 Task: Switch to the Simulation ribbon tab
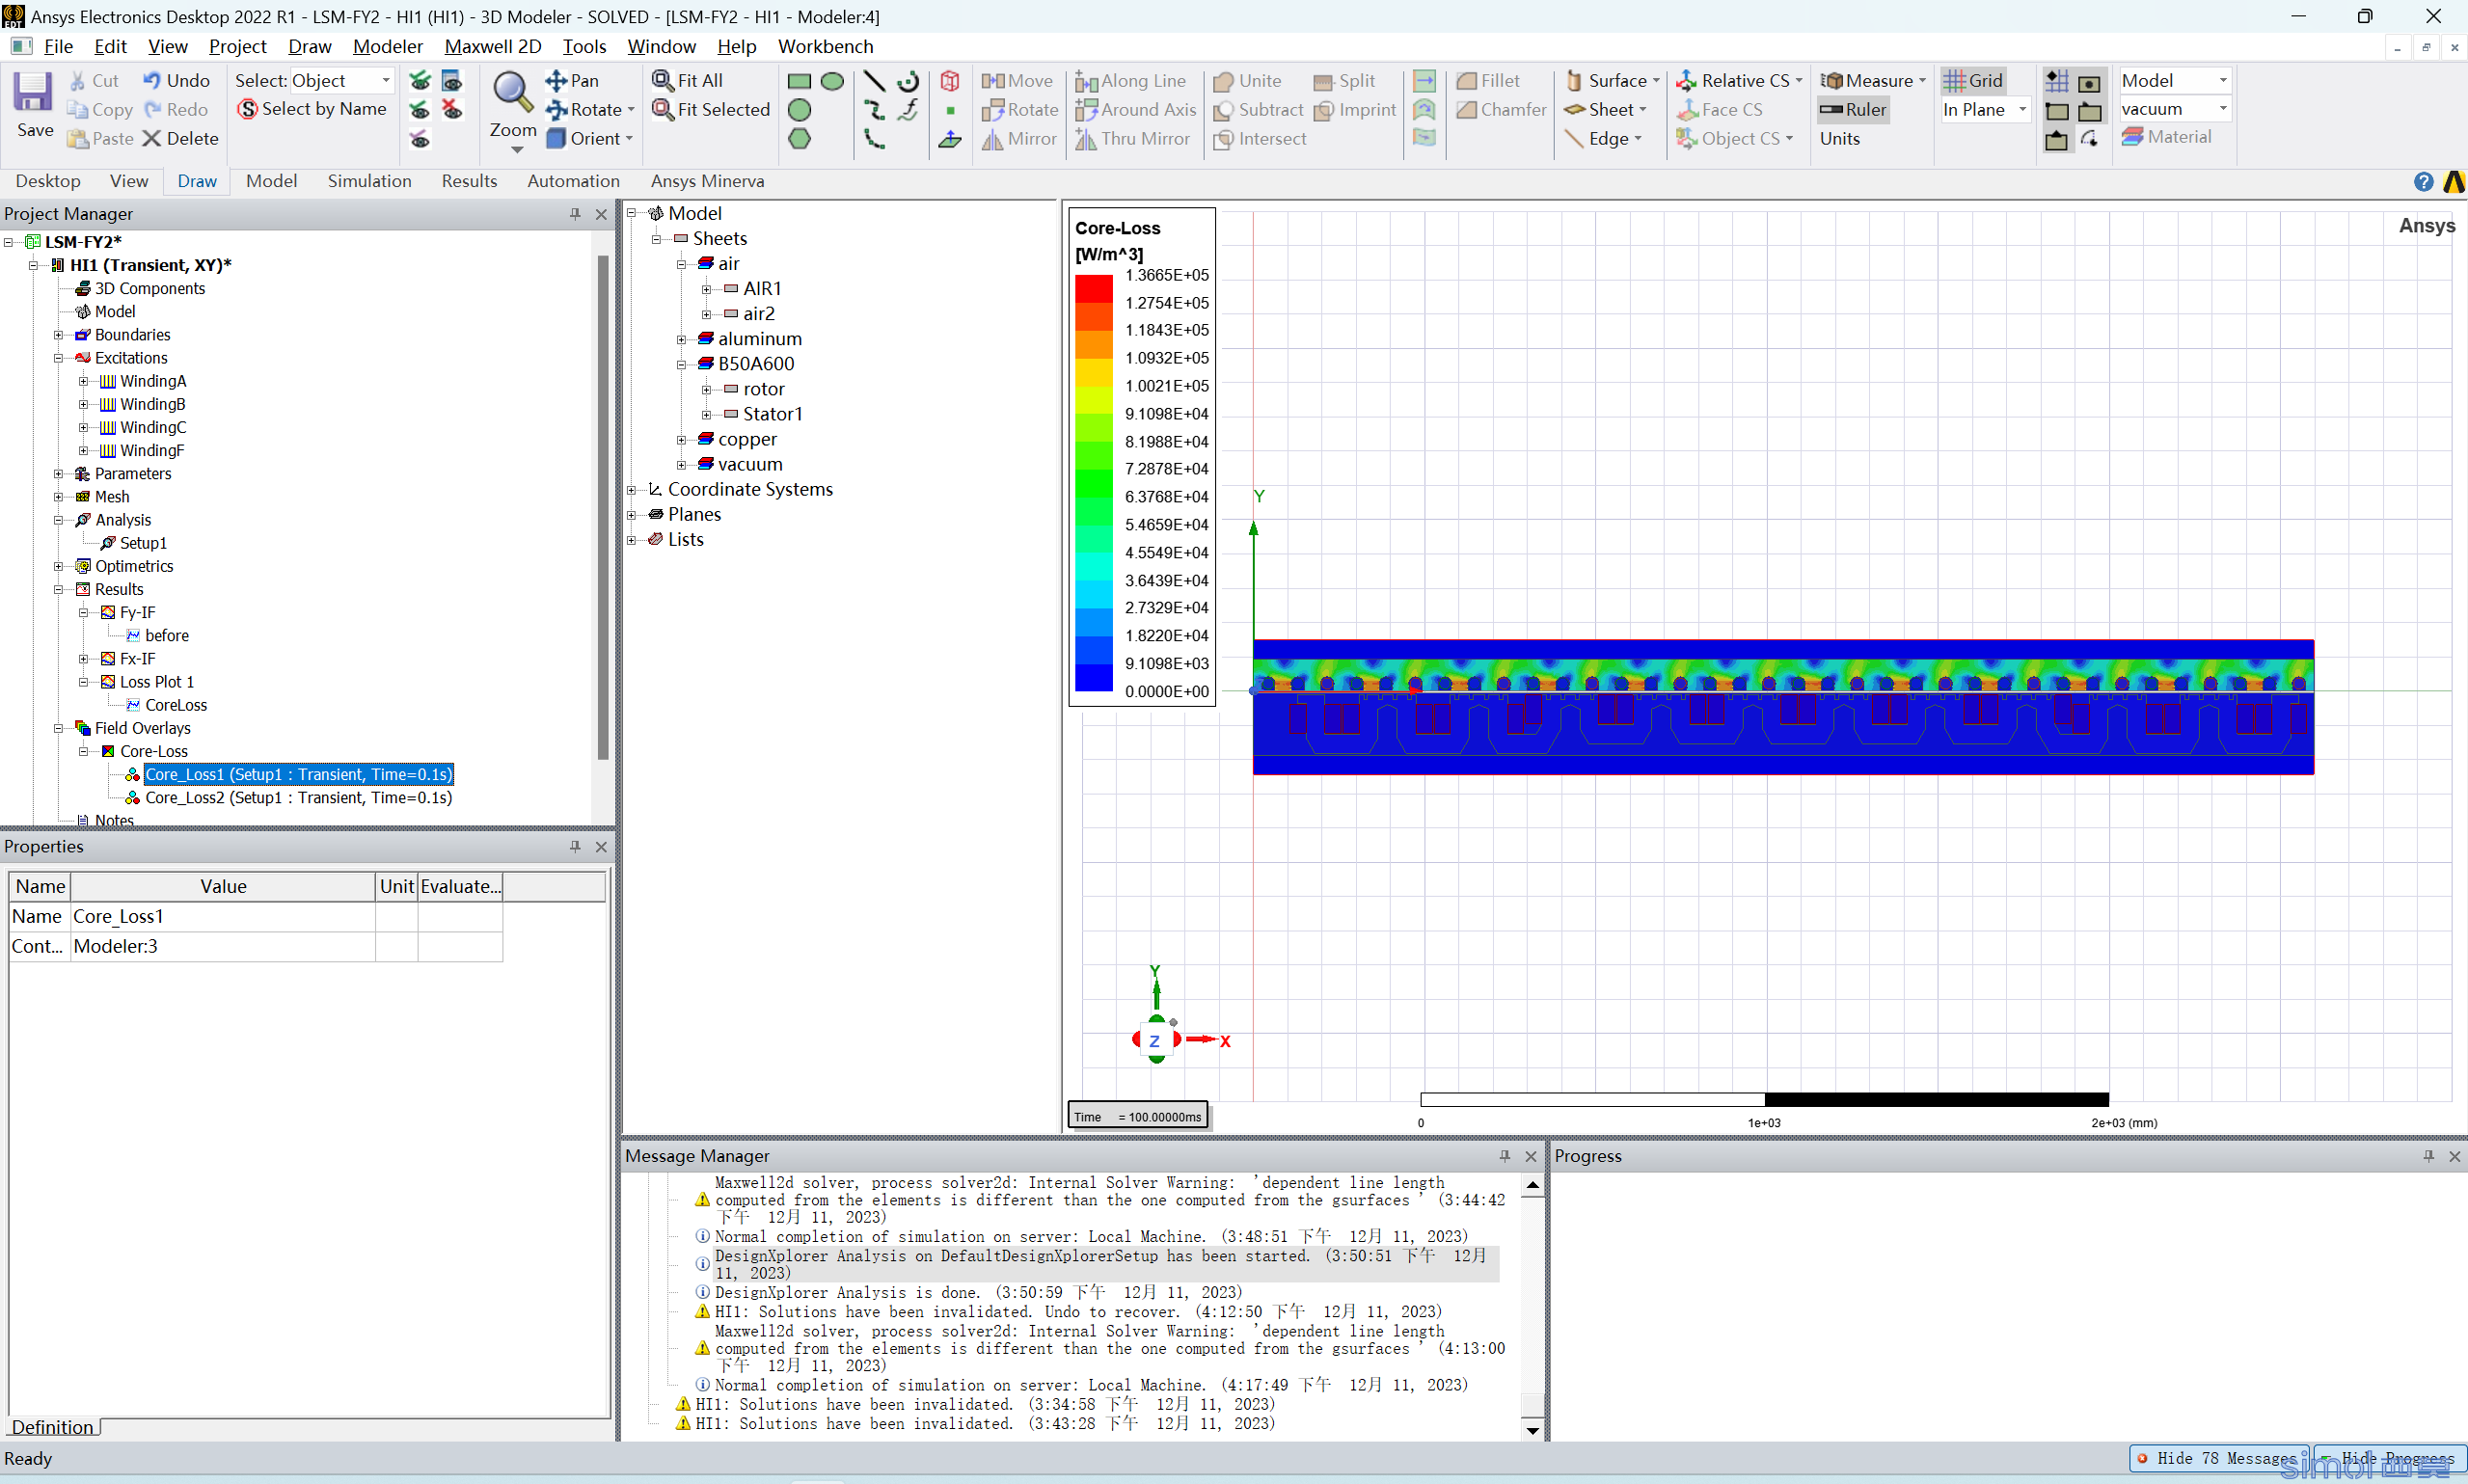click(x=369, y=181)
